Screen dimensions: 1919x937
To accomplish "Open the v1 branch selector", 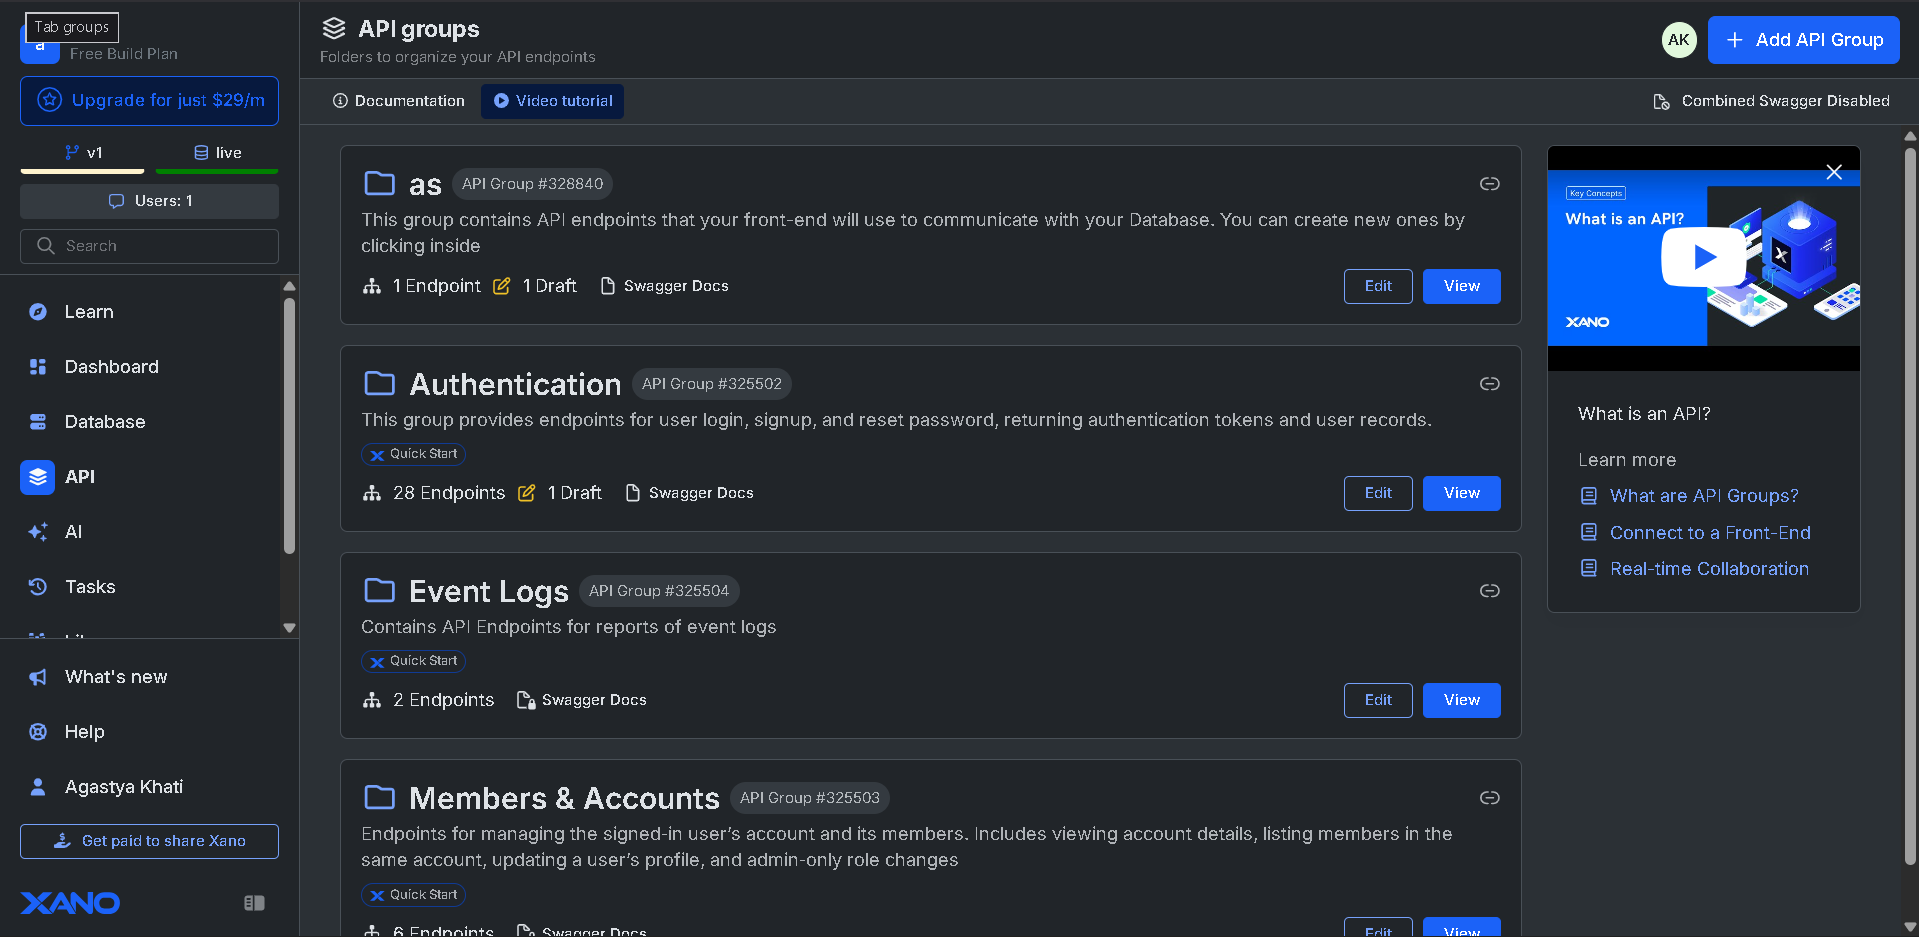I will (84, 153).
